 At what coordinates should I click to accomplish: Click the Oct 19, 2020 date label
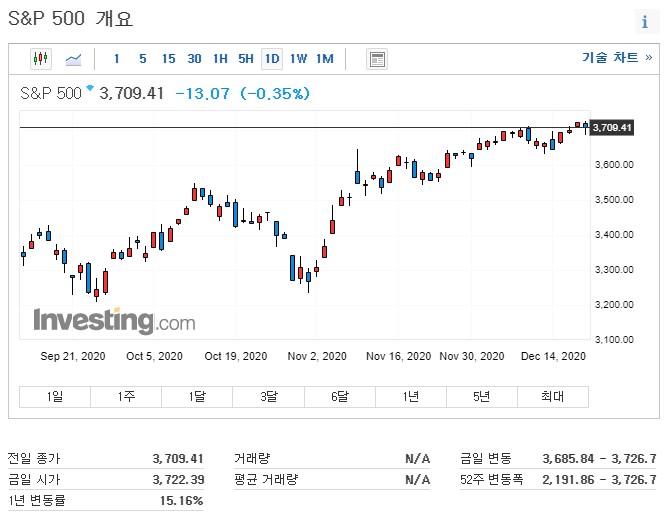click(236, 356)
